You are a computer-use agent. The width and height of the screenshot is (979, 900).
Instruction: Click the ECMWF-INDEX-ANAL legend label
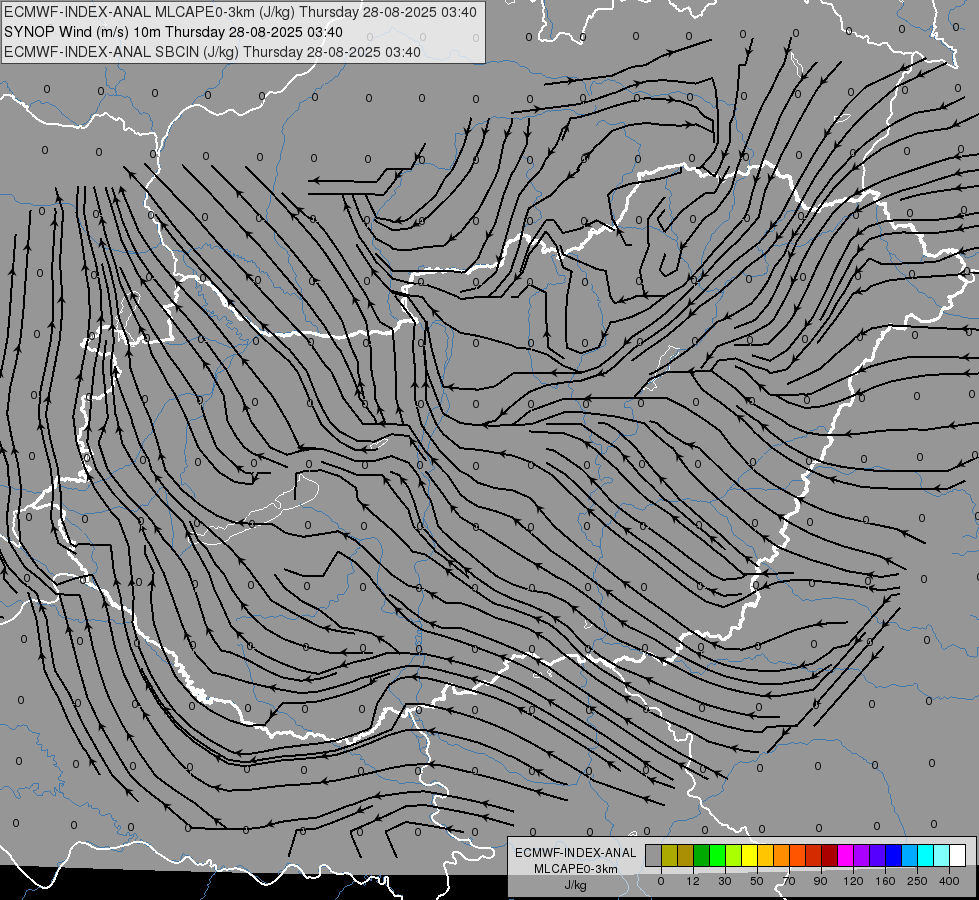tap(576, 853)
